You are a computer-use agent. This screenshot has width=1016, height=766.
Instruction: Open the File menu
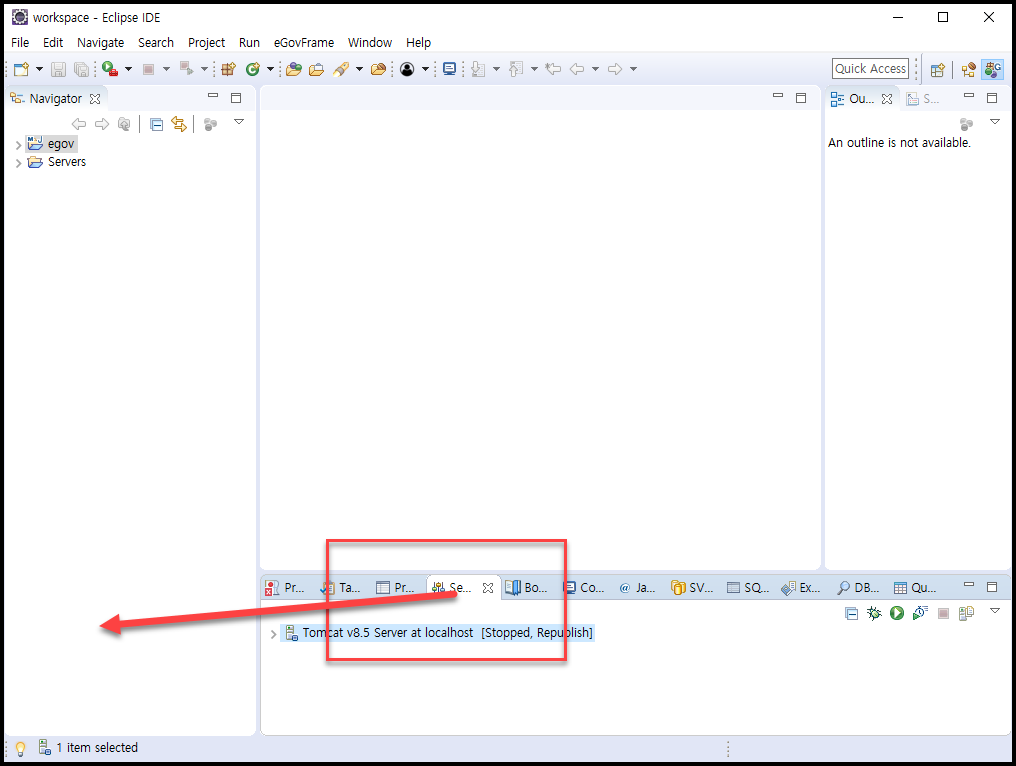click(20, 43)
